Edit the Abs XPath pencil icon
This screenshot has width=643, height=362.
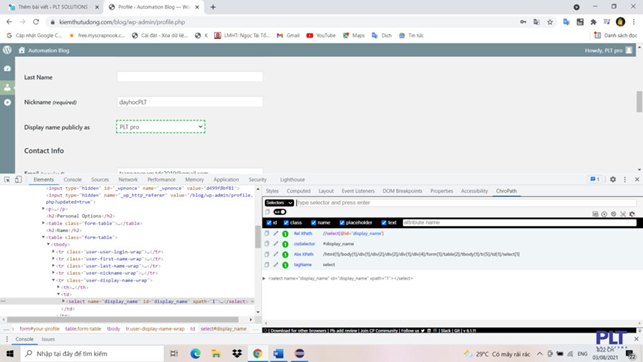(x=276, y=254)
